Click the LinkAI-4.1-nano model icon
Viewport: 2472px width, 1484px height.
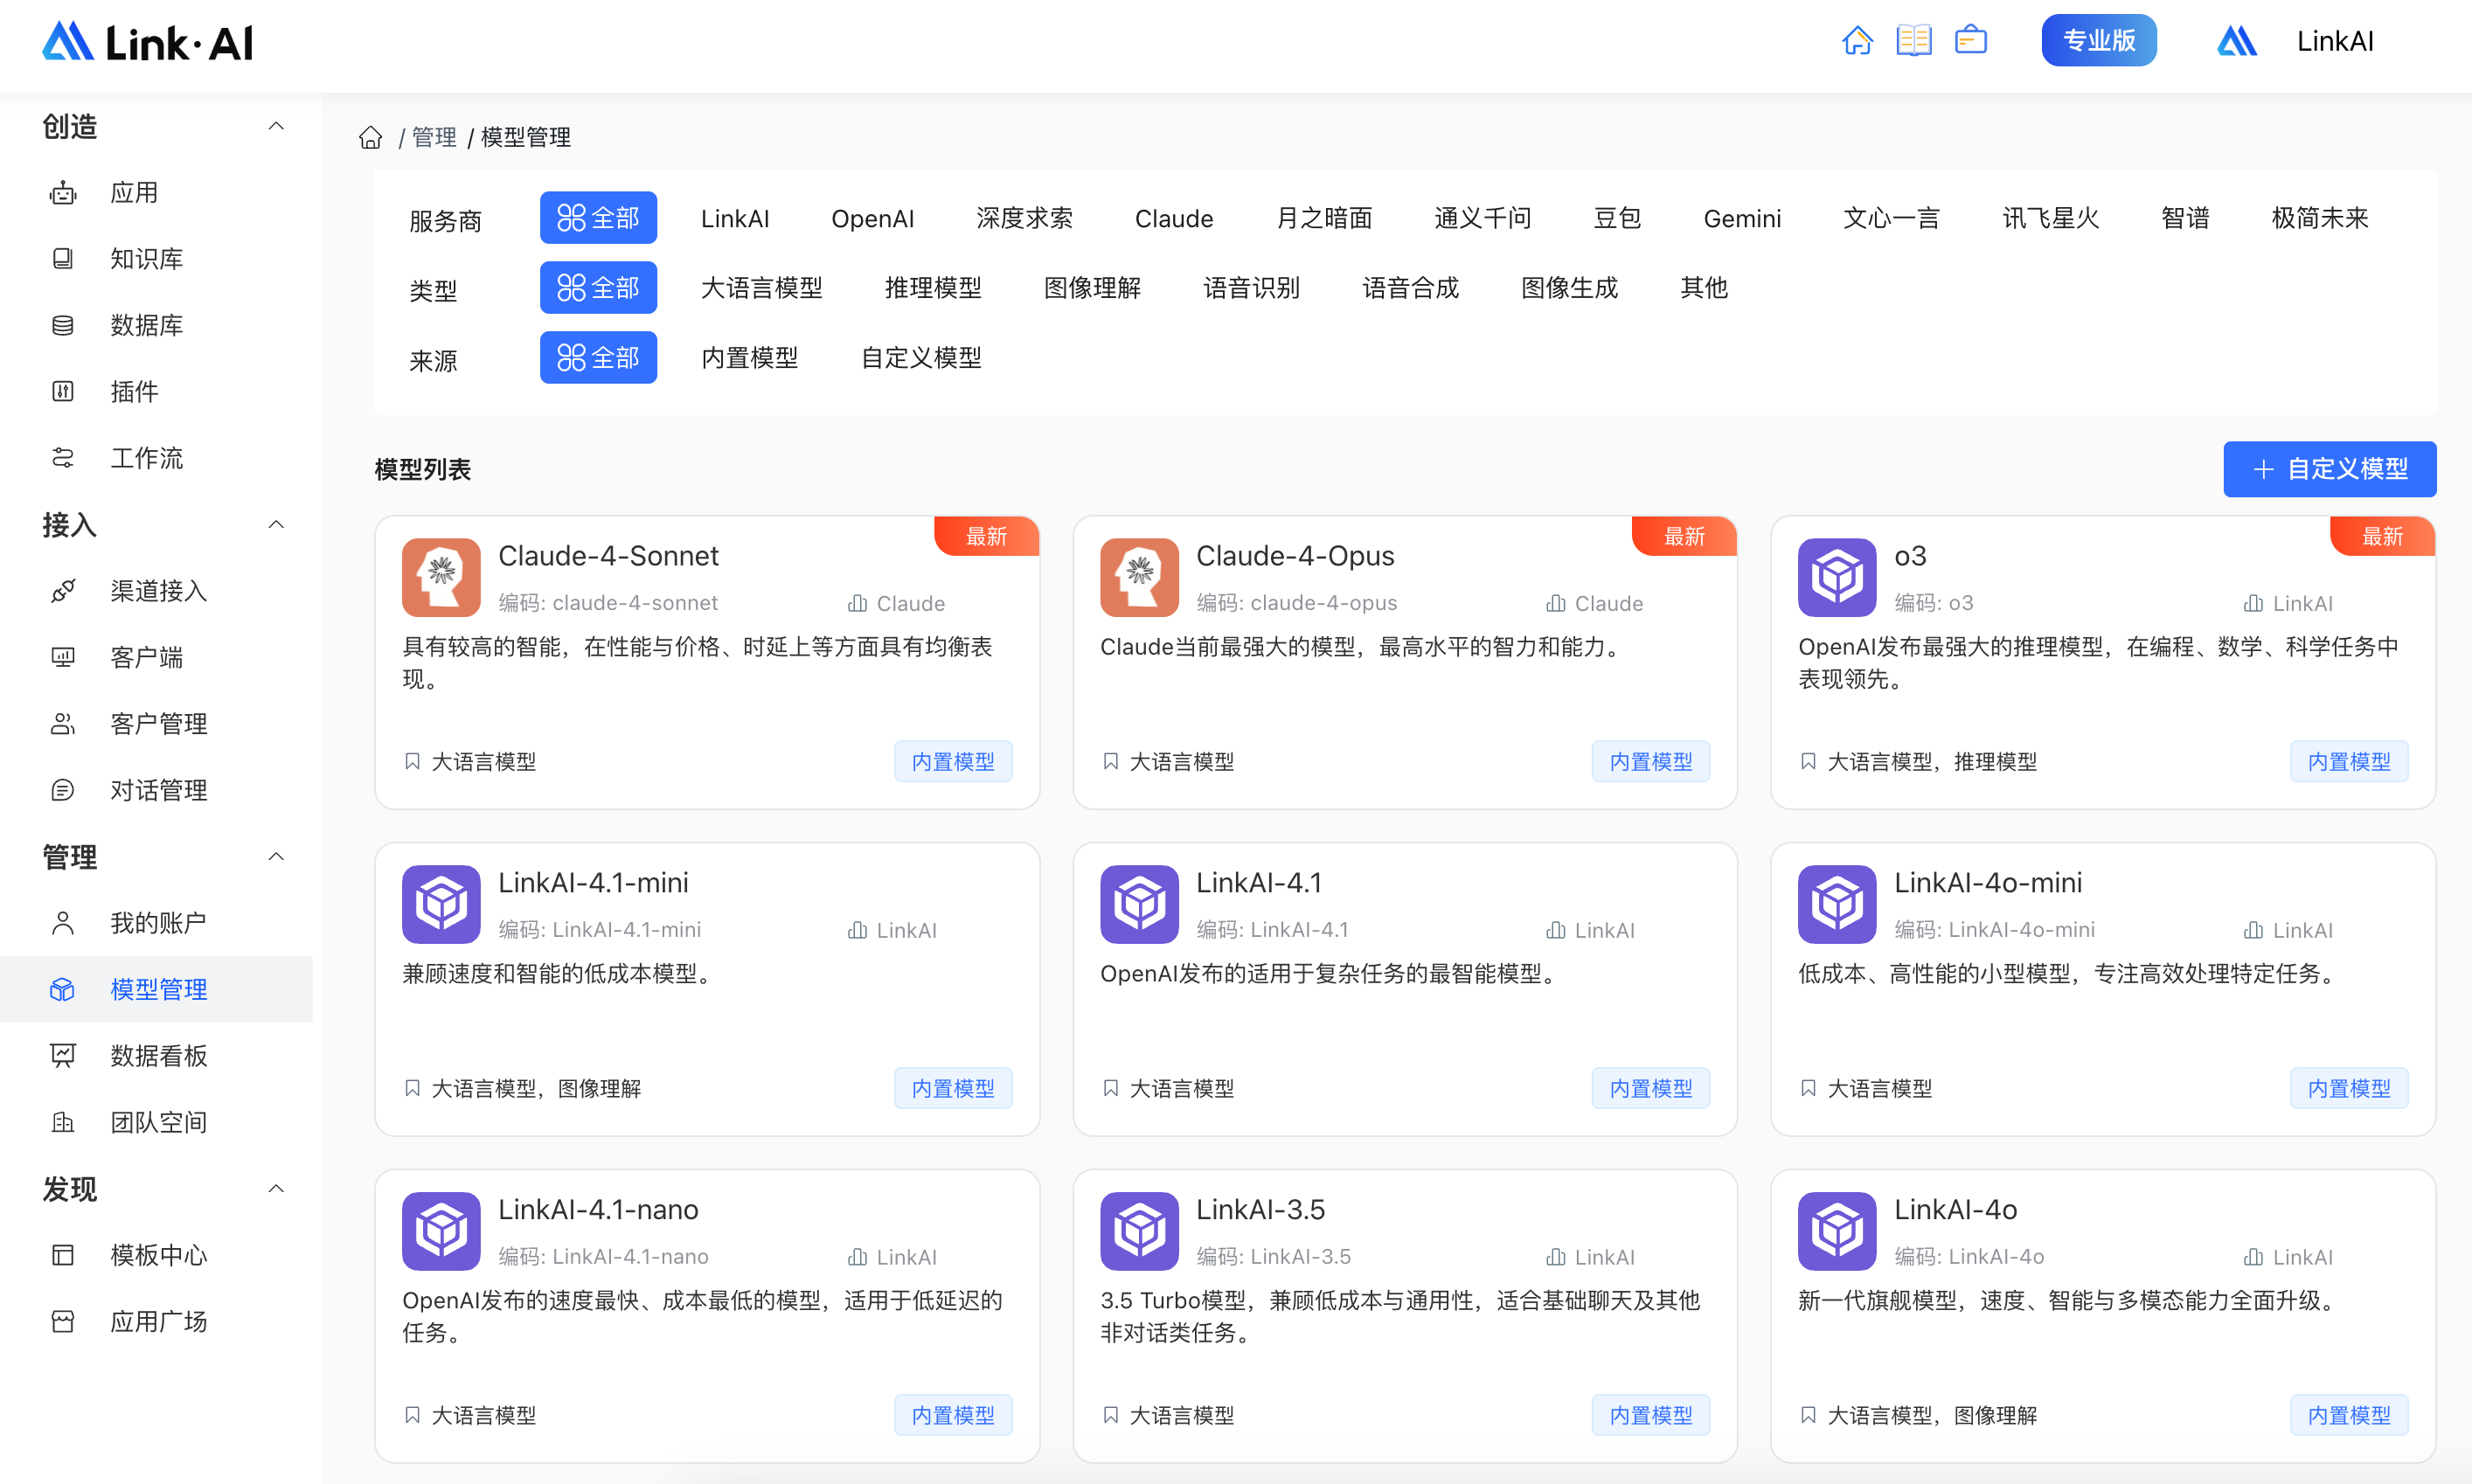pyautogui.click(x=441, y=1231)
